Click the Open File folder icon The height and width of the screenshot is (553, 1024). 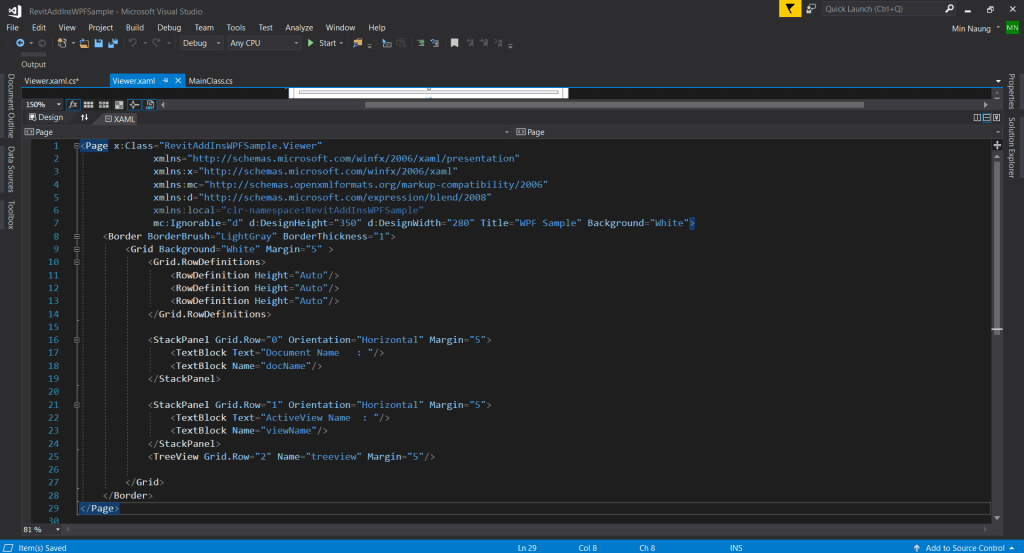(x=84, y=43)
